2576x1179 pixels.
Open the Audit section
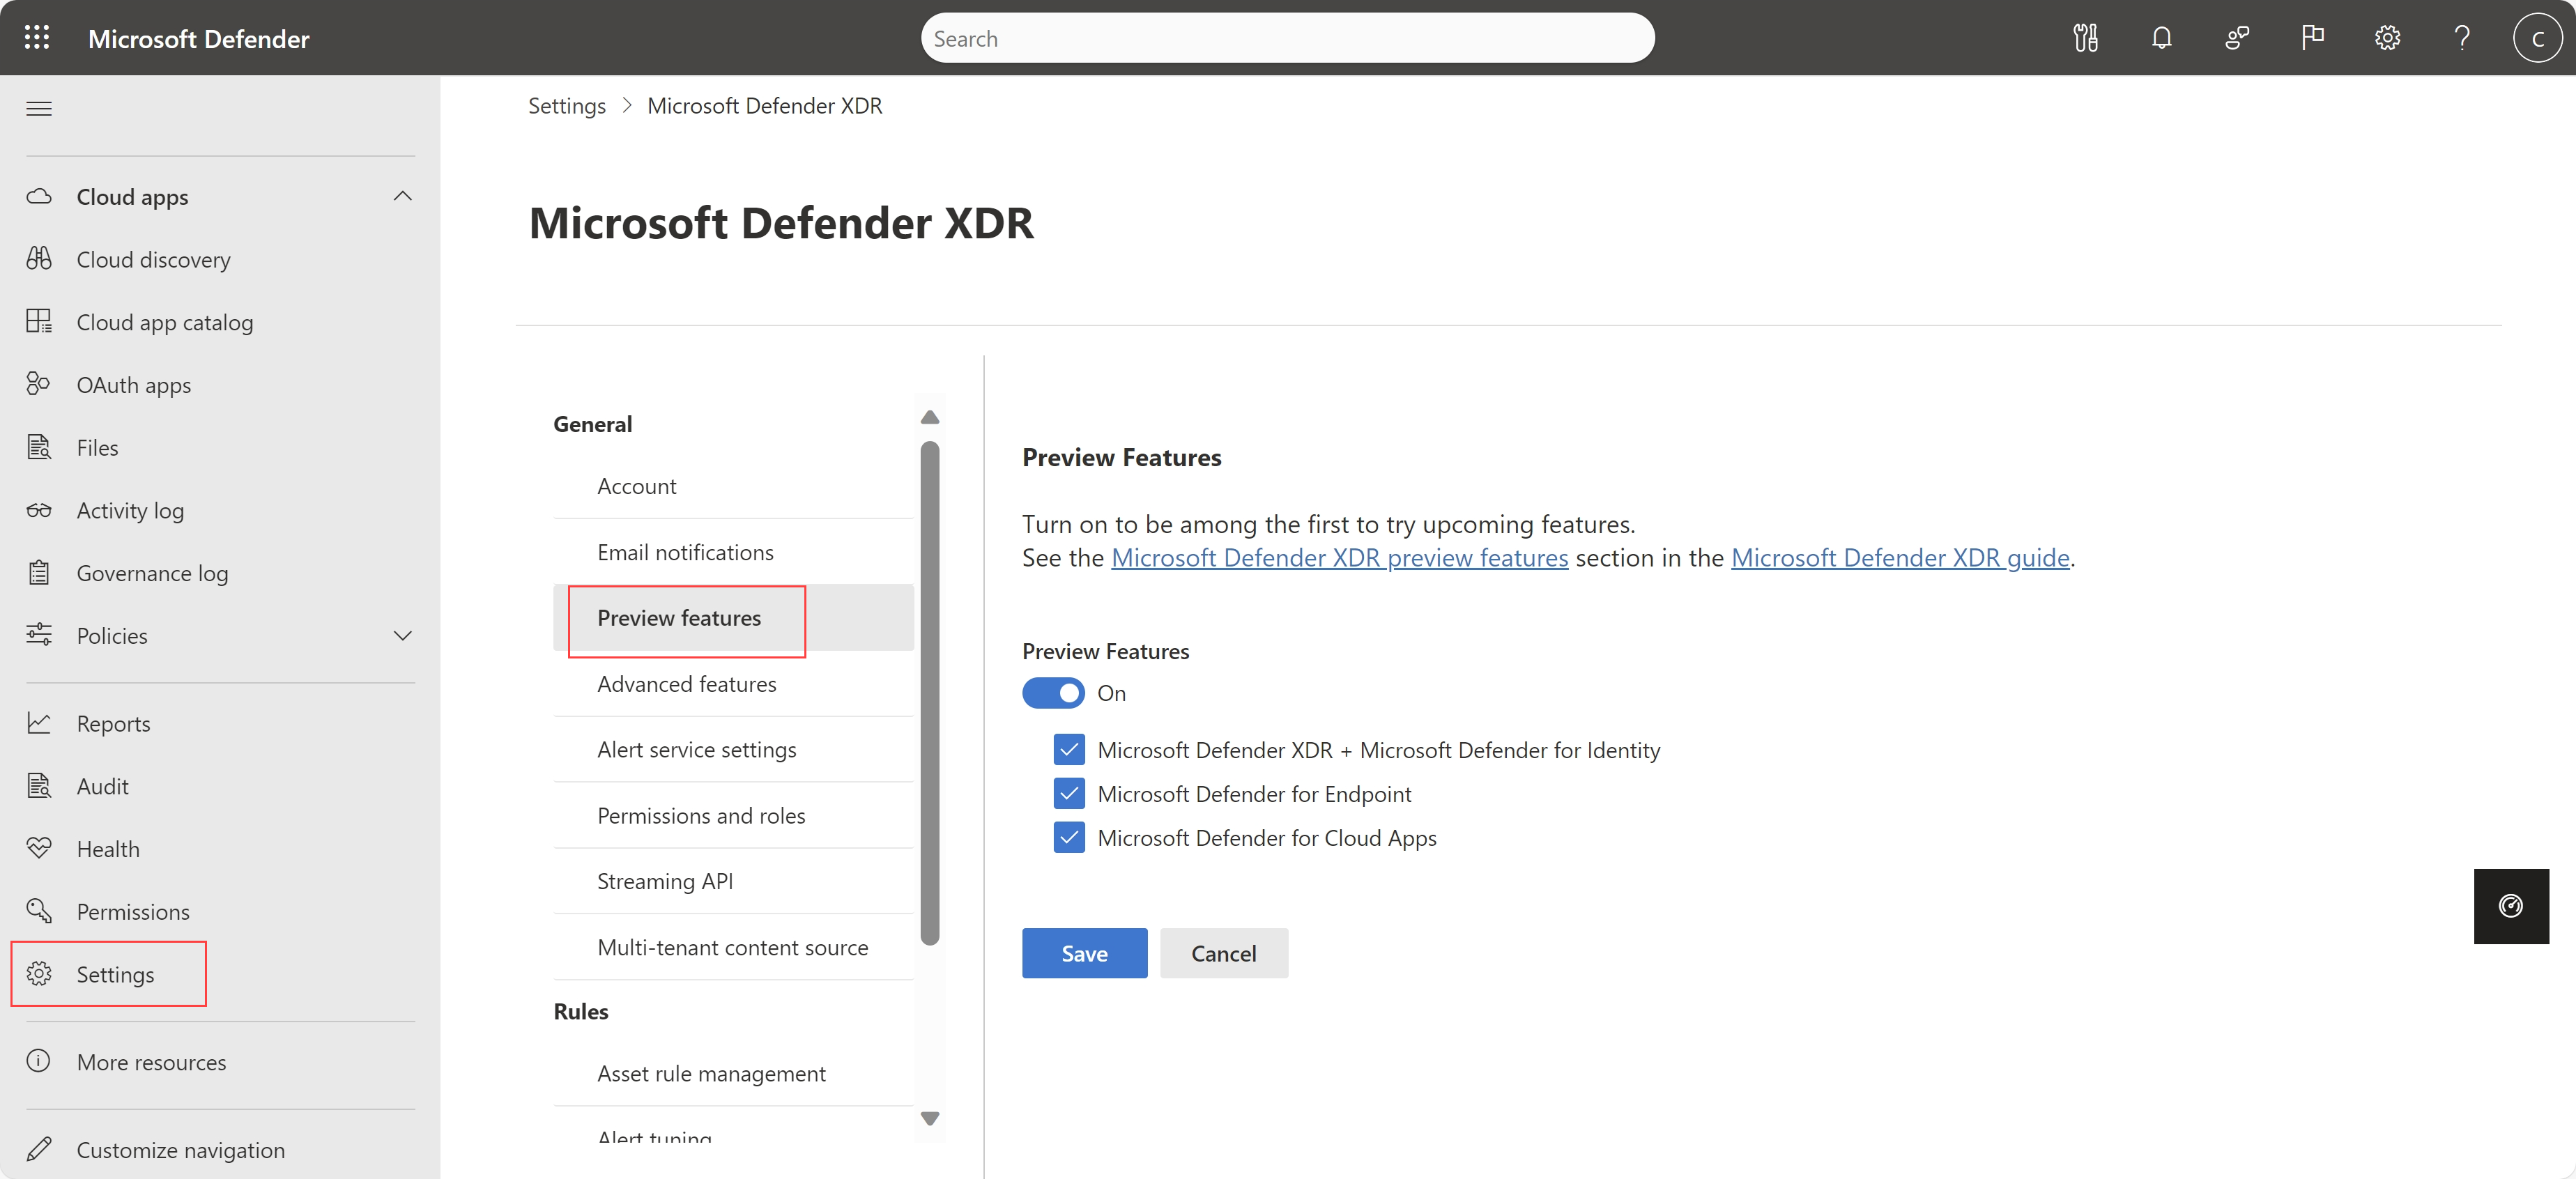(102, 785)
